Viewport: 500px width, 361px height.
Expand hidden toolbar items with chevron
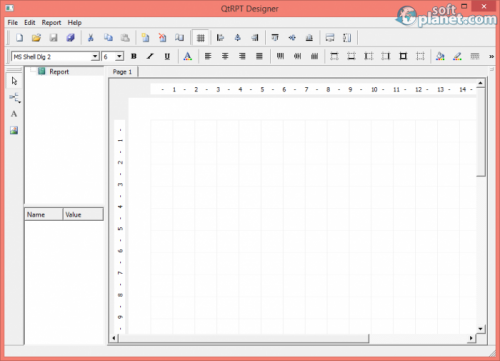pyautogui.click(x=491, y=57)
